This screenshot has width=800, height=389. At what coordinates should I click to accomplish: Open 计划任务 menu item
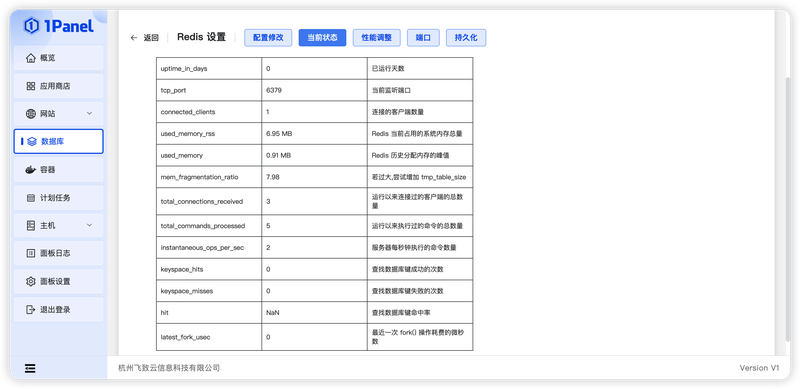59,198
